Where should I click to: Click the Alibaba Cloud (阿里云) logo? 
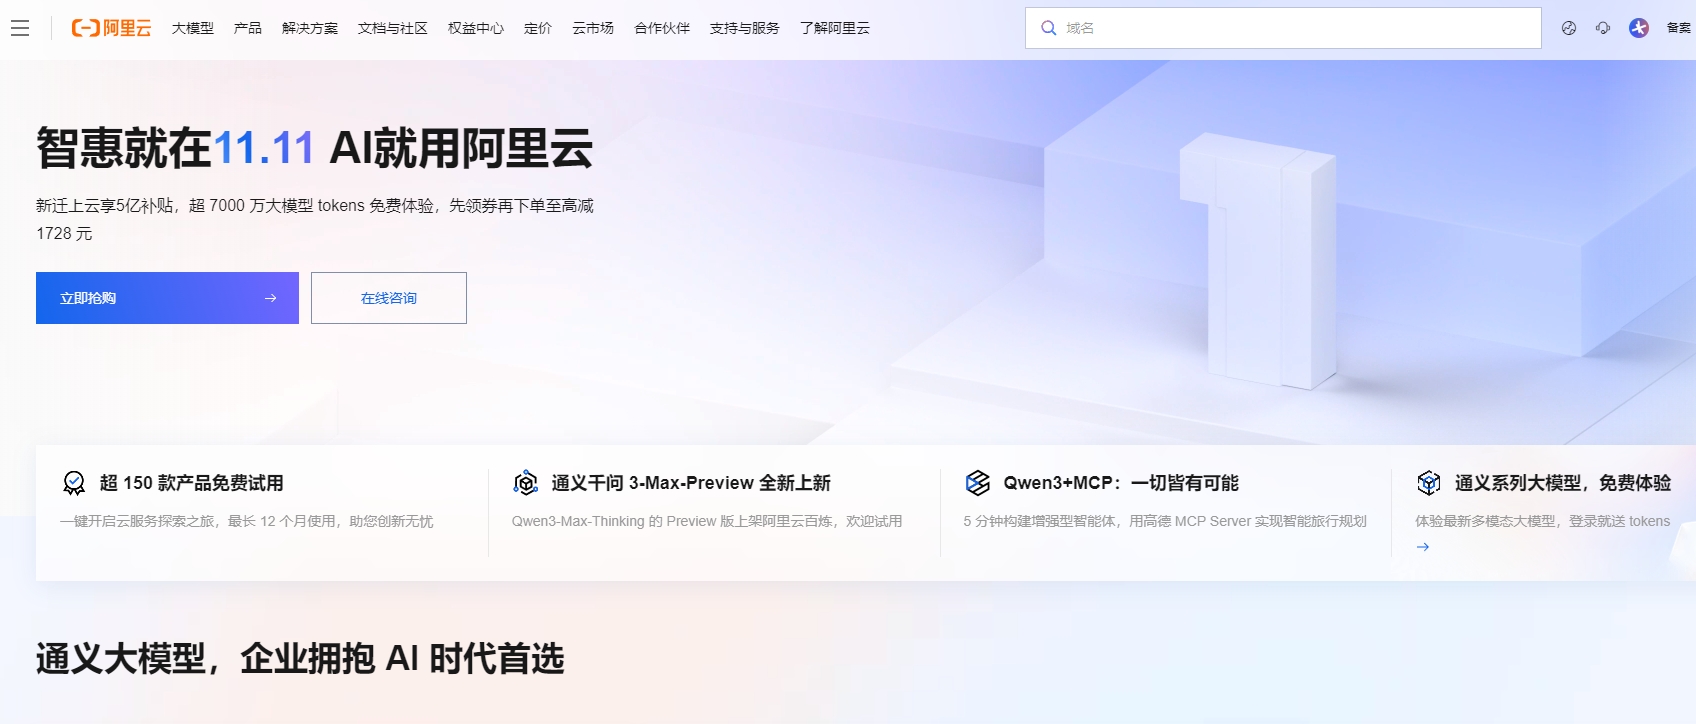111,28
